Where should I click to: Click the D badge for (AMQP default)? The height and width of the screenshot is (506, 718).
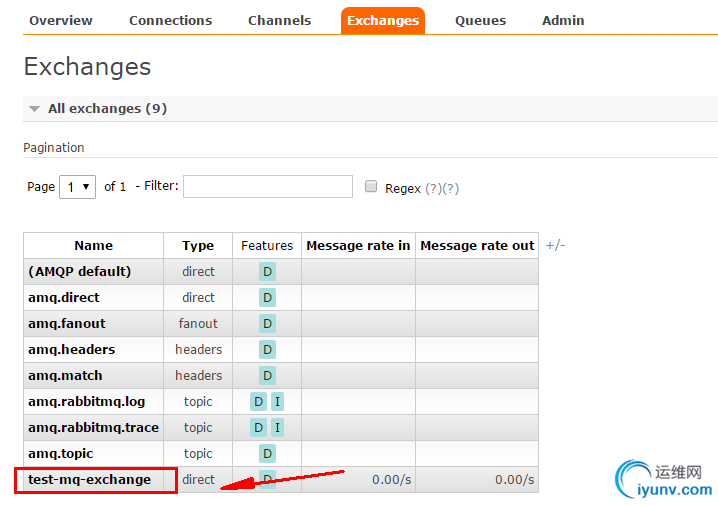(x=267, y=271)
